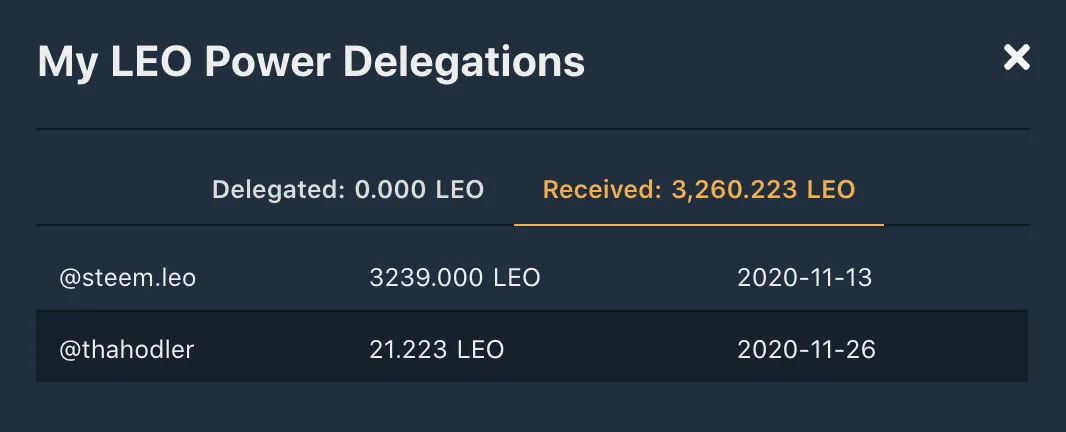Screen dimensions: 1066x432
Task: Click the word LEO in the heading
Action: 150,61
